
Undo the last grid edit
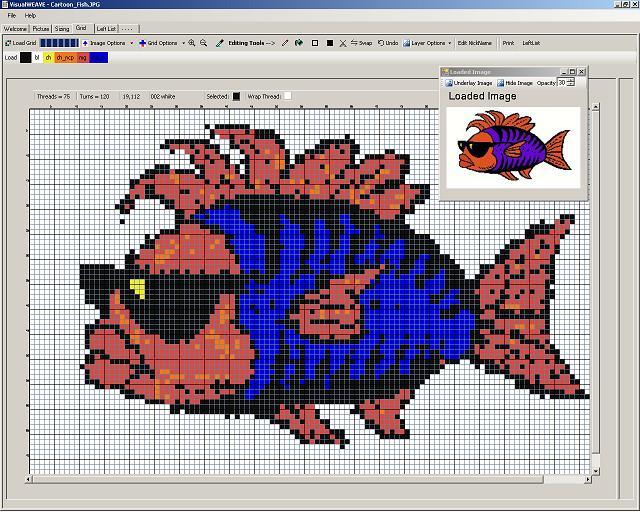(388, 43)
